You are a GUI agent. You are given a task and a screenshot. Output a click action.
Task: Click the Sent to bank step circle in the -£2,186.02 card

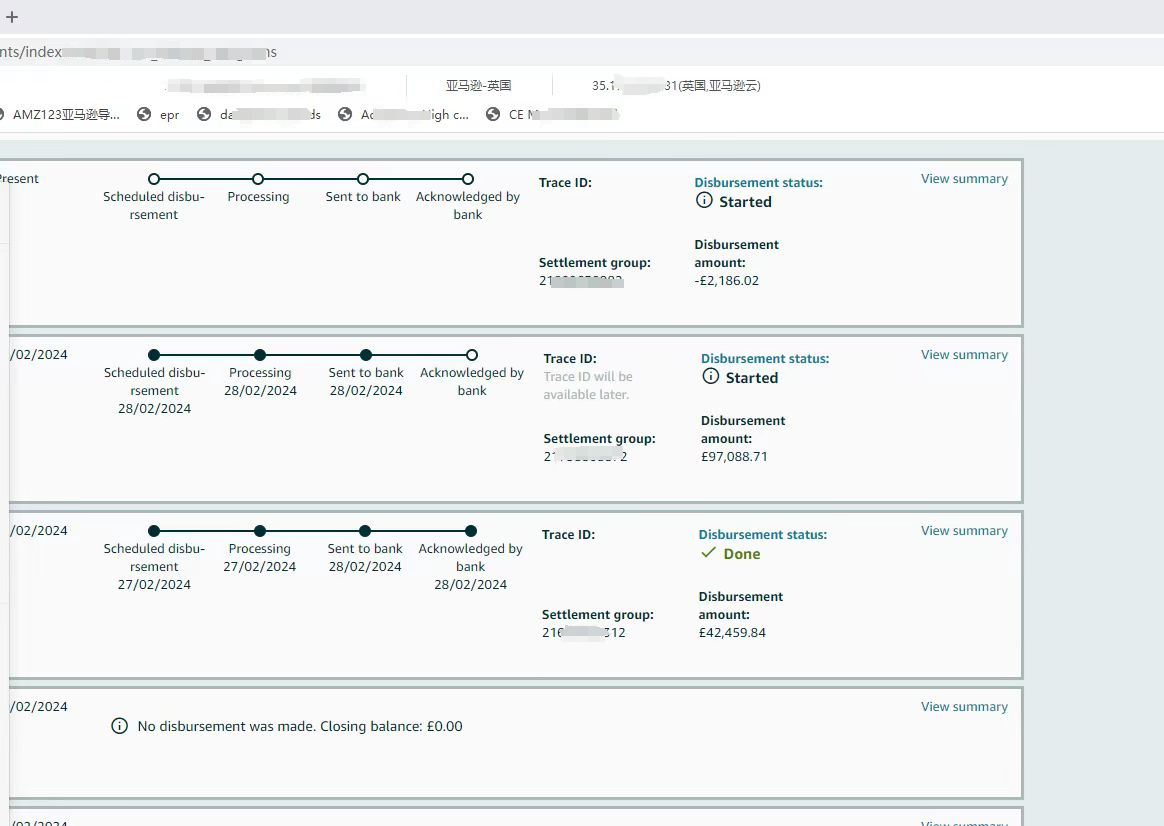coord(363,179)
